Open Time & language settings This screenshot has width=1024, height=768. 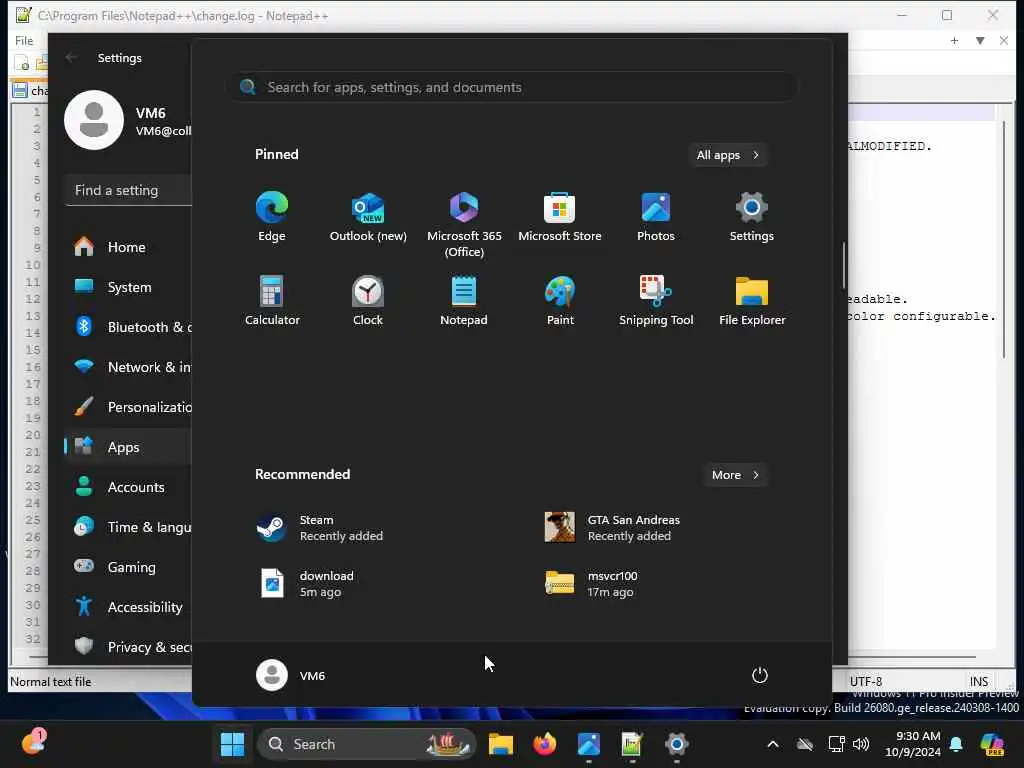tap(128, 527)
